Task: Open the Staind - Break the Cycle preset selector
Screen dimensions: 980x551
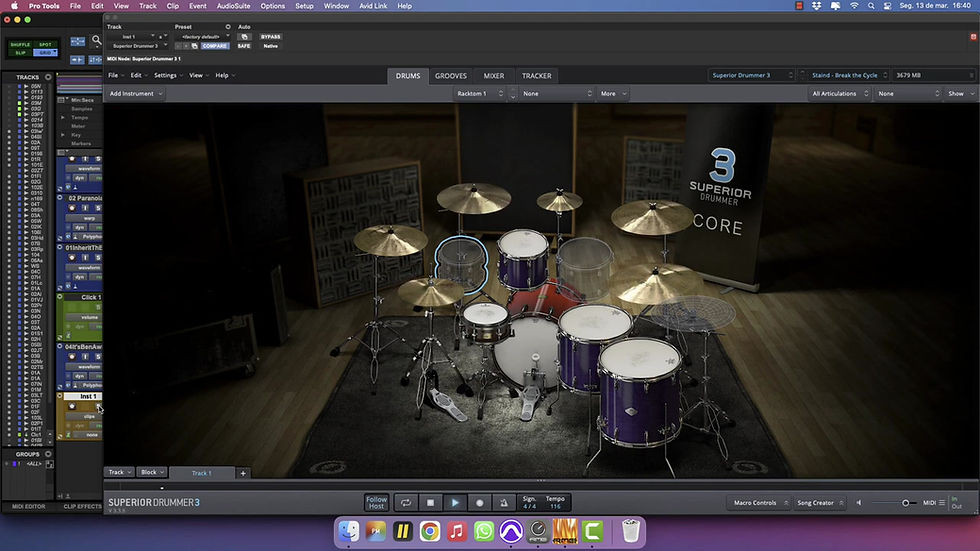Action: [848, 76]
